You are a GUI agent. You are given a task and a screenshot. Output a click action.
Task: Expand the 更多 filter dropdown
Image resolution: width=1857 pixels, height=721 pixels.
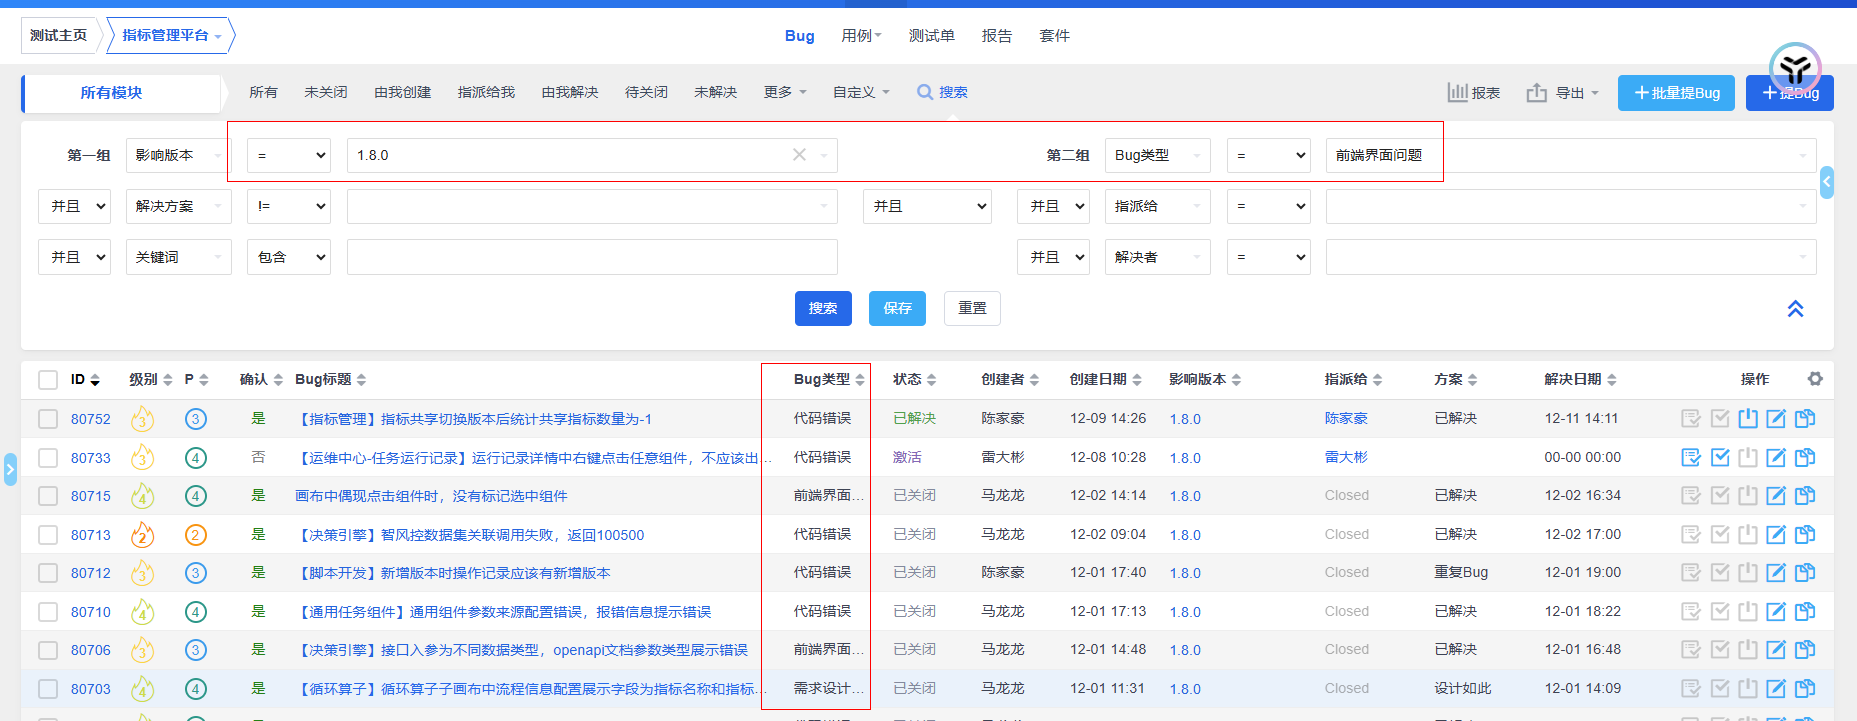tap(784, 92)
